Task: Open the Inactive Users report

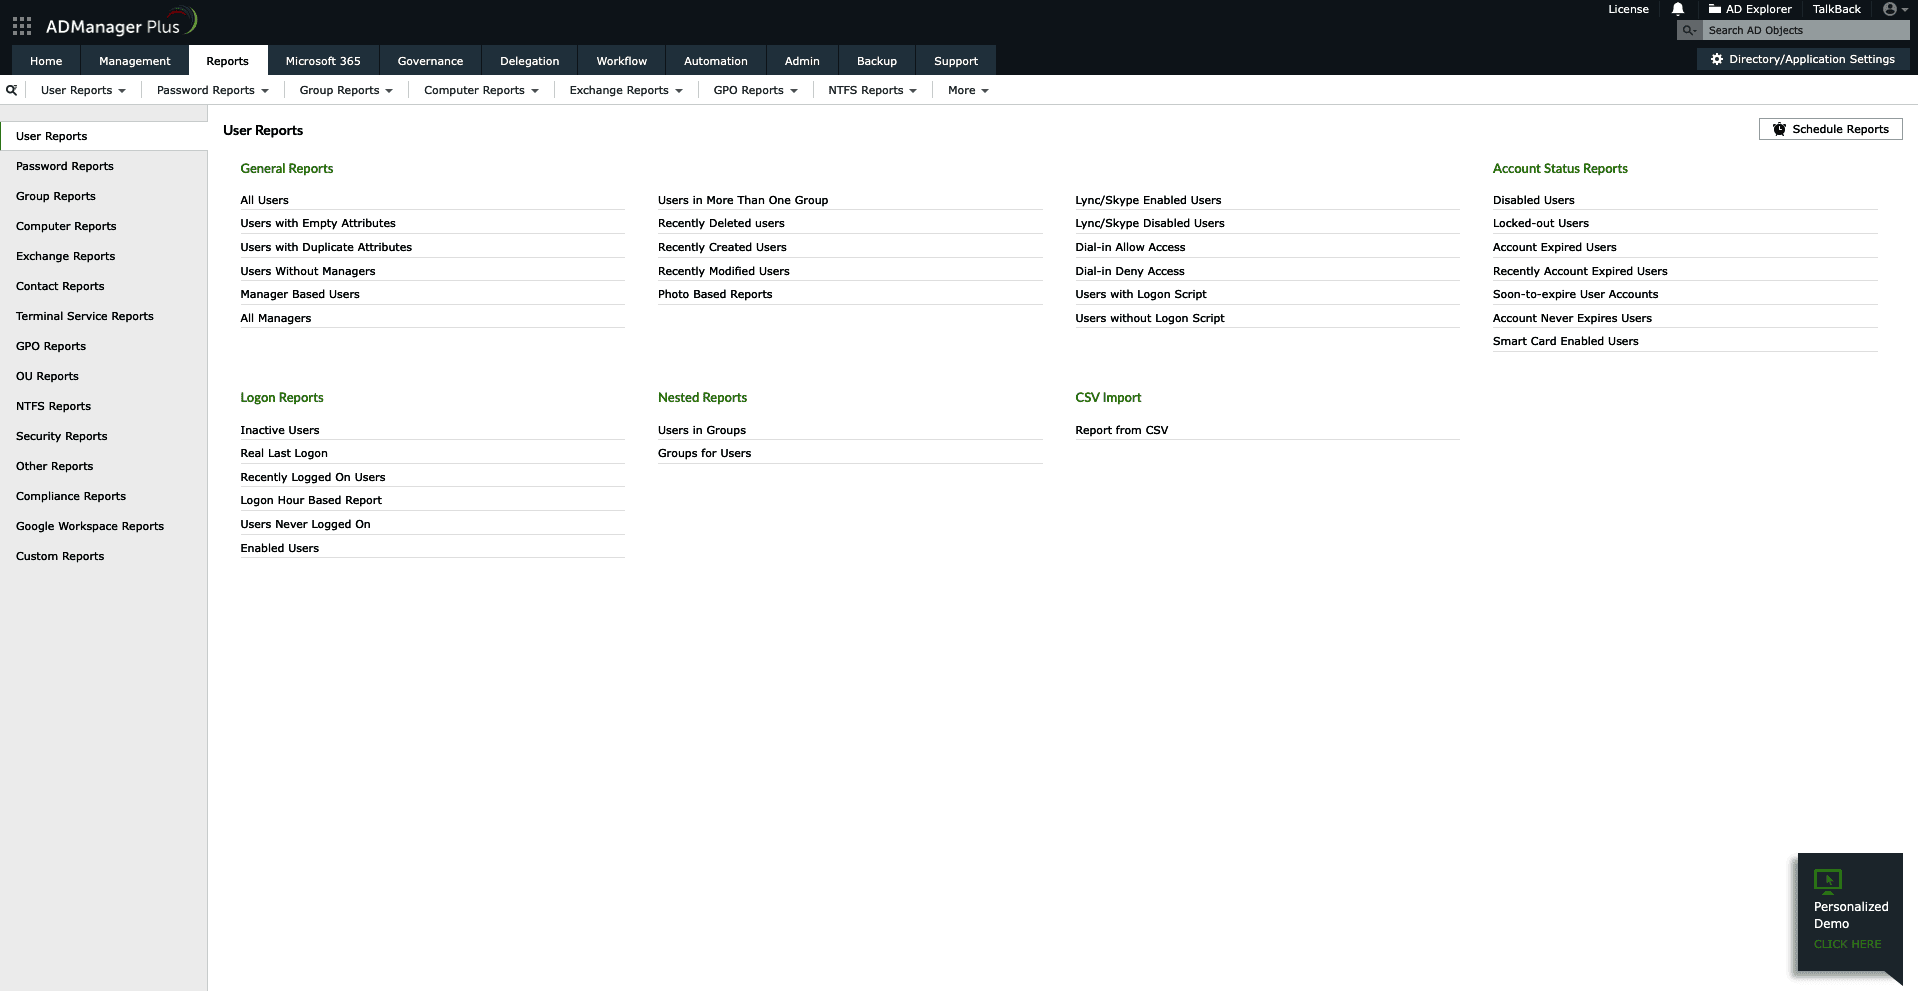Action: click(x=279, y=430)
